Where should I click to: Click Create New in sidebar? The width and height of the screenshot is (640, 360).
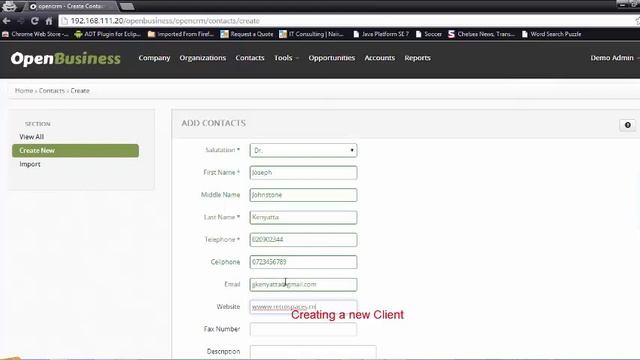(76, 151)
